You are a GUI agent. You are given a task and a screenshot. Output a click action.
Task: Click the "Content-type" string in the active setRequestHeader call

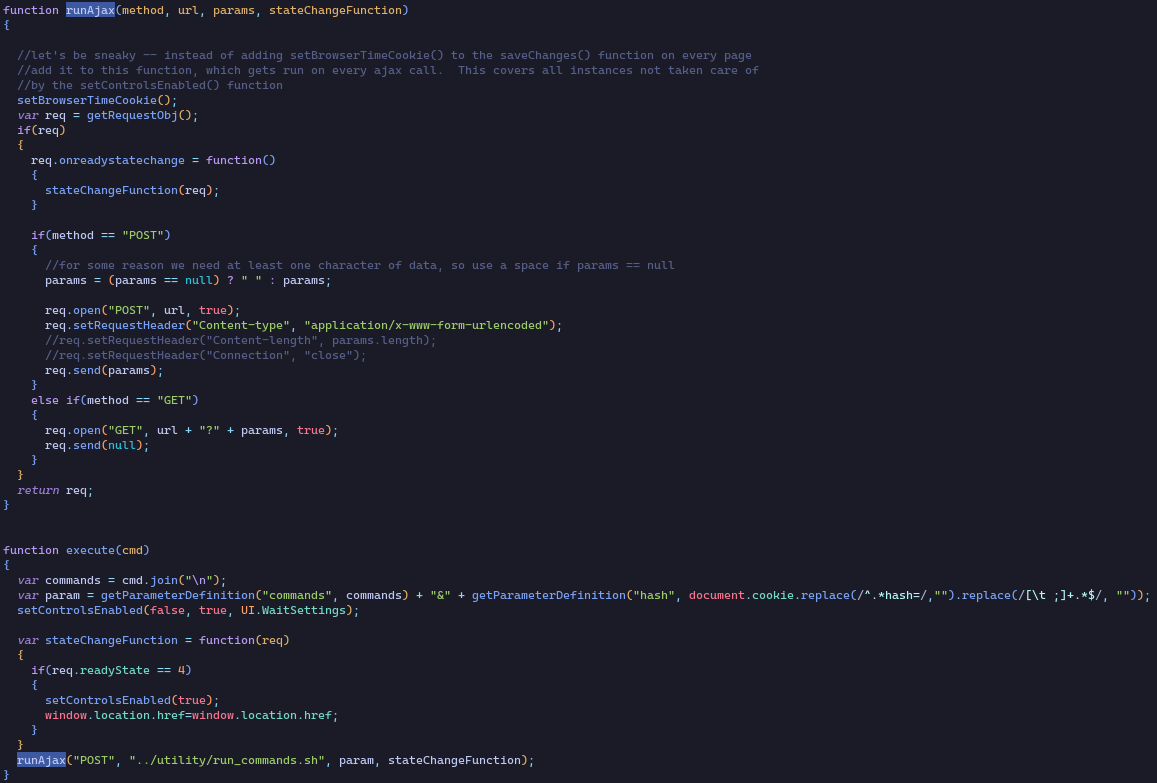(x=240, y=325)
